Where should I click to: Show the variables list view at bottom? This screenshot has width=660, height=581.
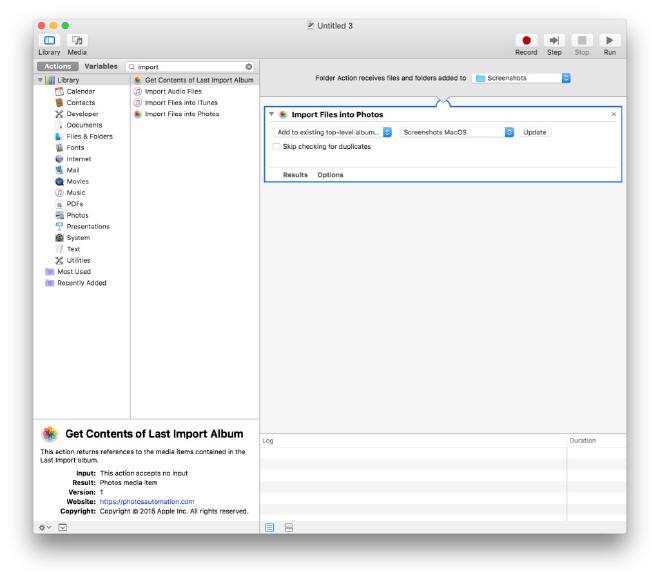[289, 528]
